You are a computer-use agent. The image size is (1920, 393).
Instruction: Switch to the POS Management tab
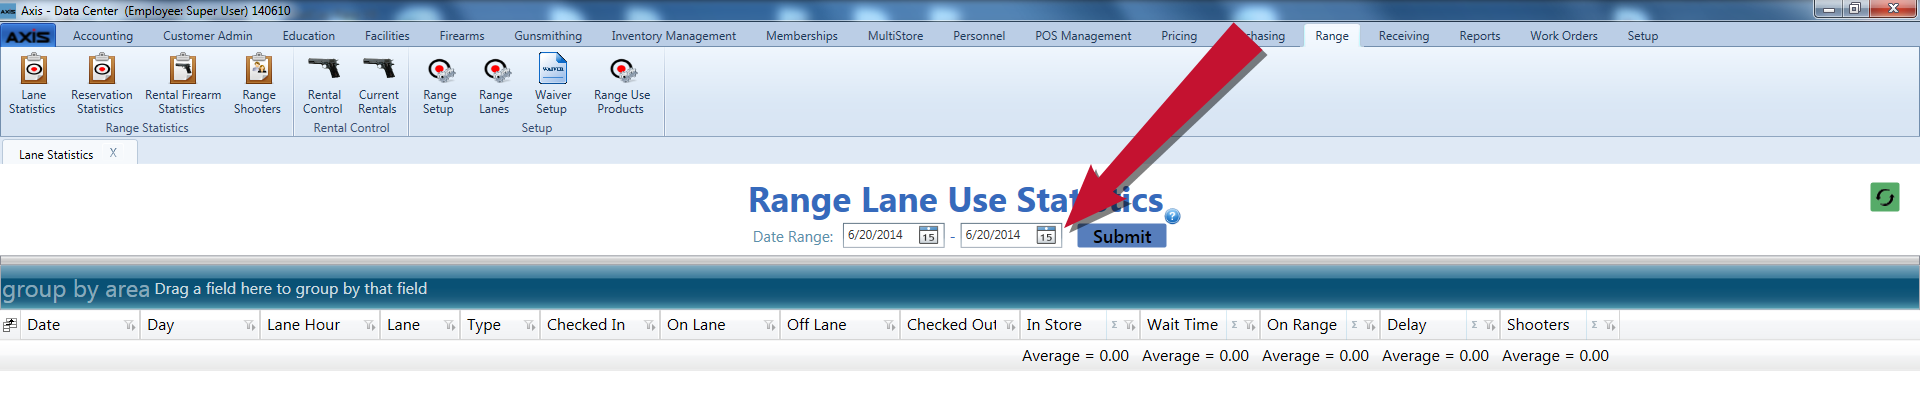tap(1083, 36)
